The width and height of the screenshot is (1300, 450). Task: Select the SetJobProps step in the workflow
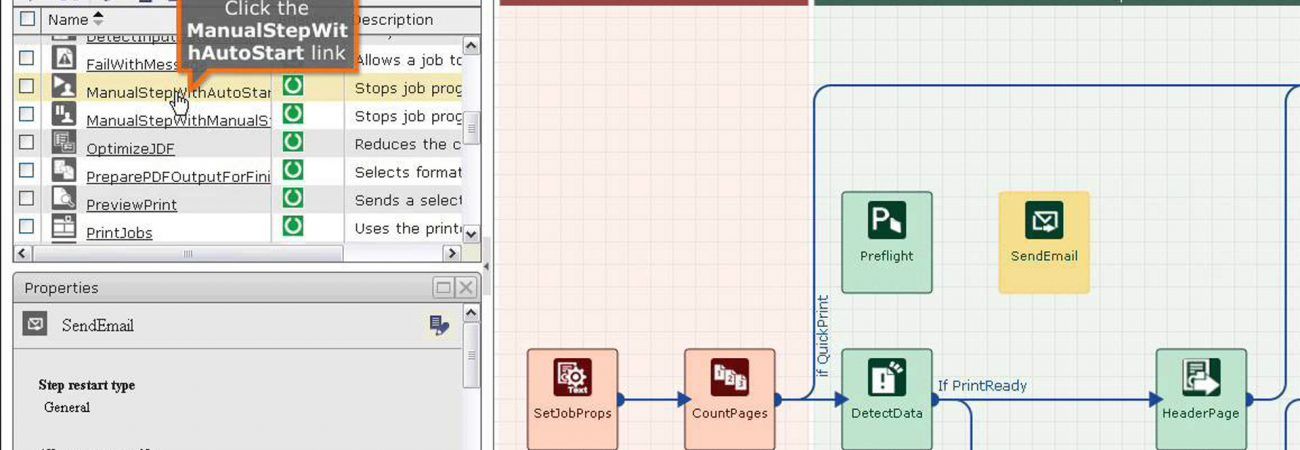tap(572, 399)
